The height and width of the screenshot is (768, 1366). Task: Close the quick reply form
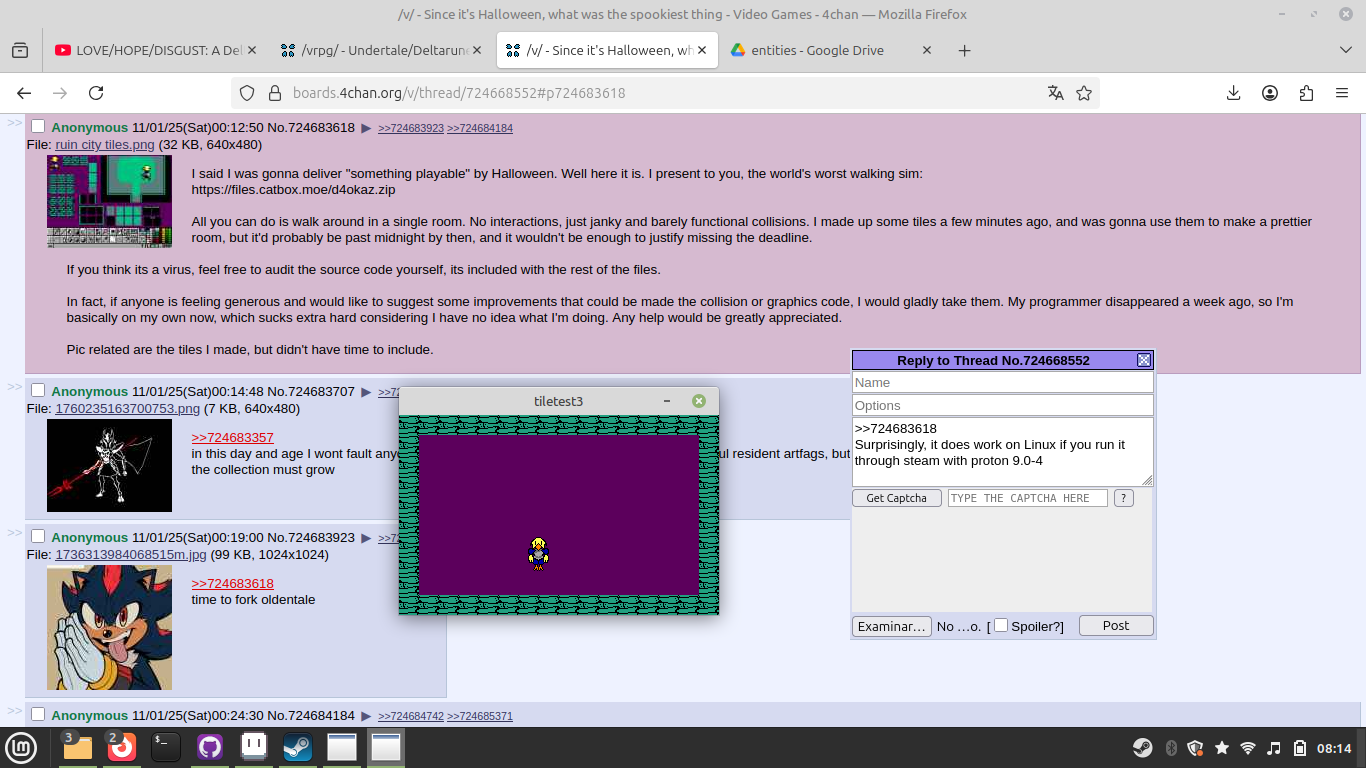[x=1144, y=360]
